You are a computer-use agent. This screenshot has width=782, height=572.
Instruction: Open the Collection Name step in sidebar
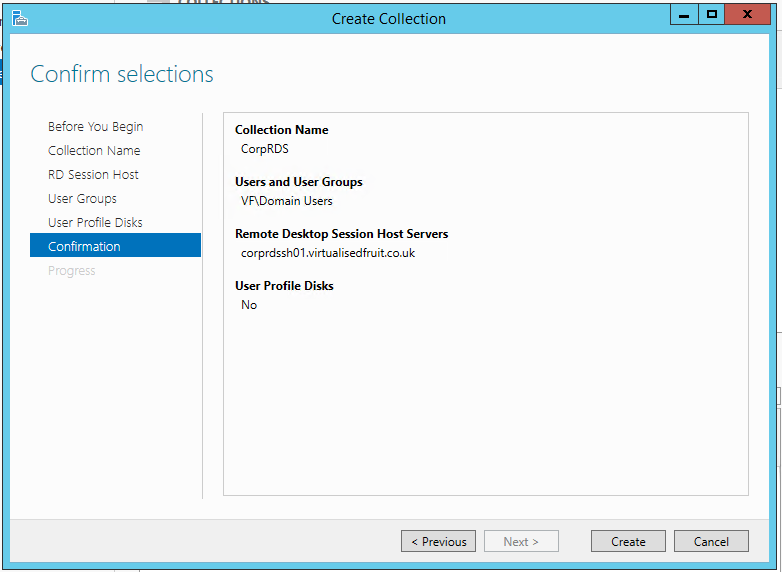94,151
